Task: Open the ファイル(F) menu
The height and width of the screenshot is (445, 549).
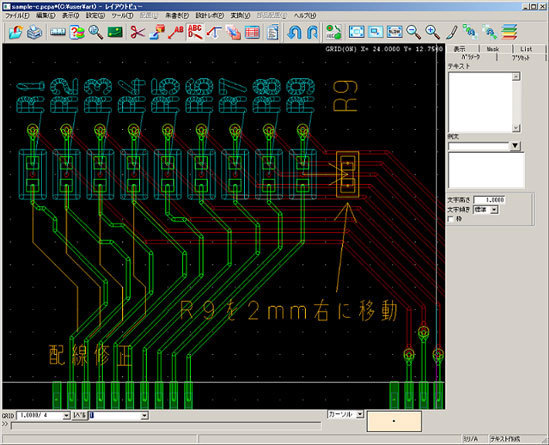Action: pyautogui.click(x=17, y=16)
